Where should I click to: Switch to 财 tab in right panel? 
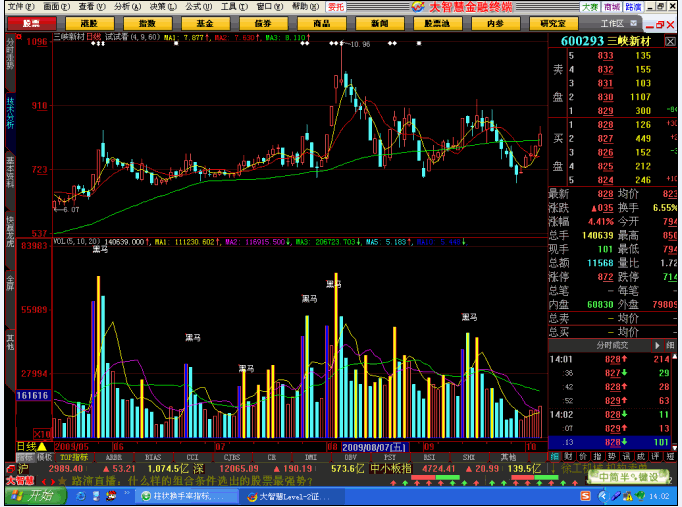[x=568, y=457]
